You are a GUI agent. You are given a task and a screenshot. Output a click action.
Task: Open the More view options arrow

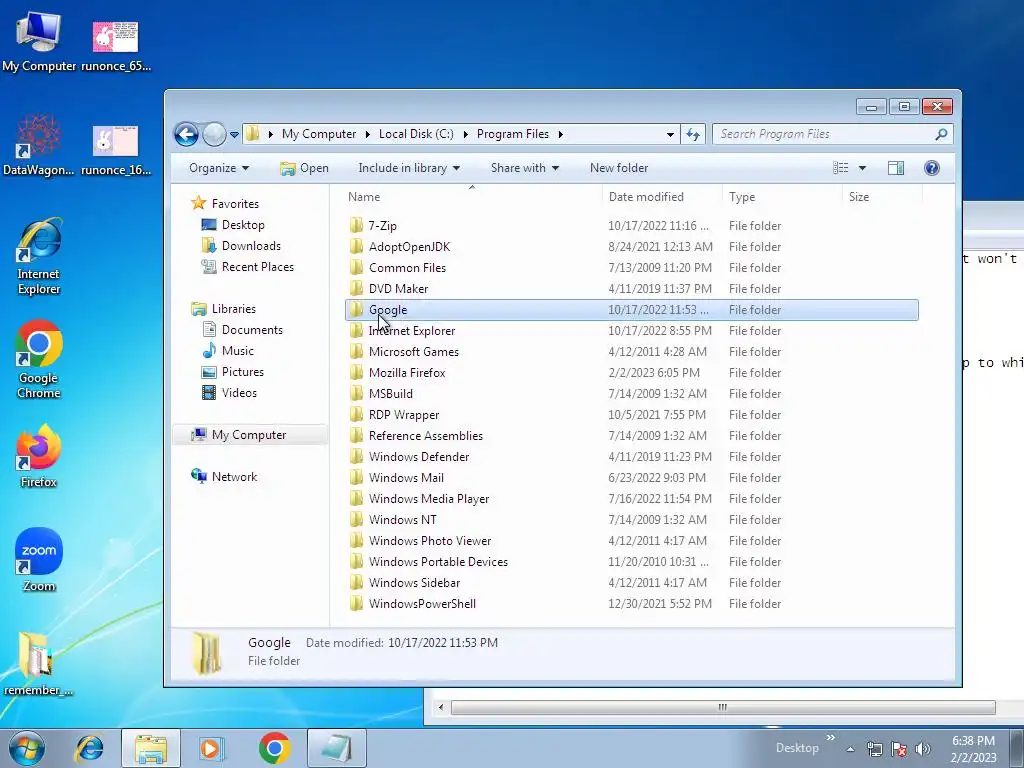tap(862, 168)
